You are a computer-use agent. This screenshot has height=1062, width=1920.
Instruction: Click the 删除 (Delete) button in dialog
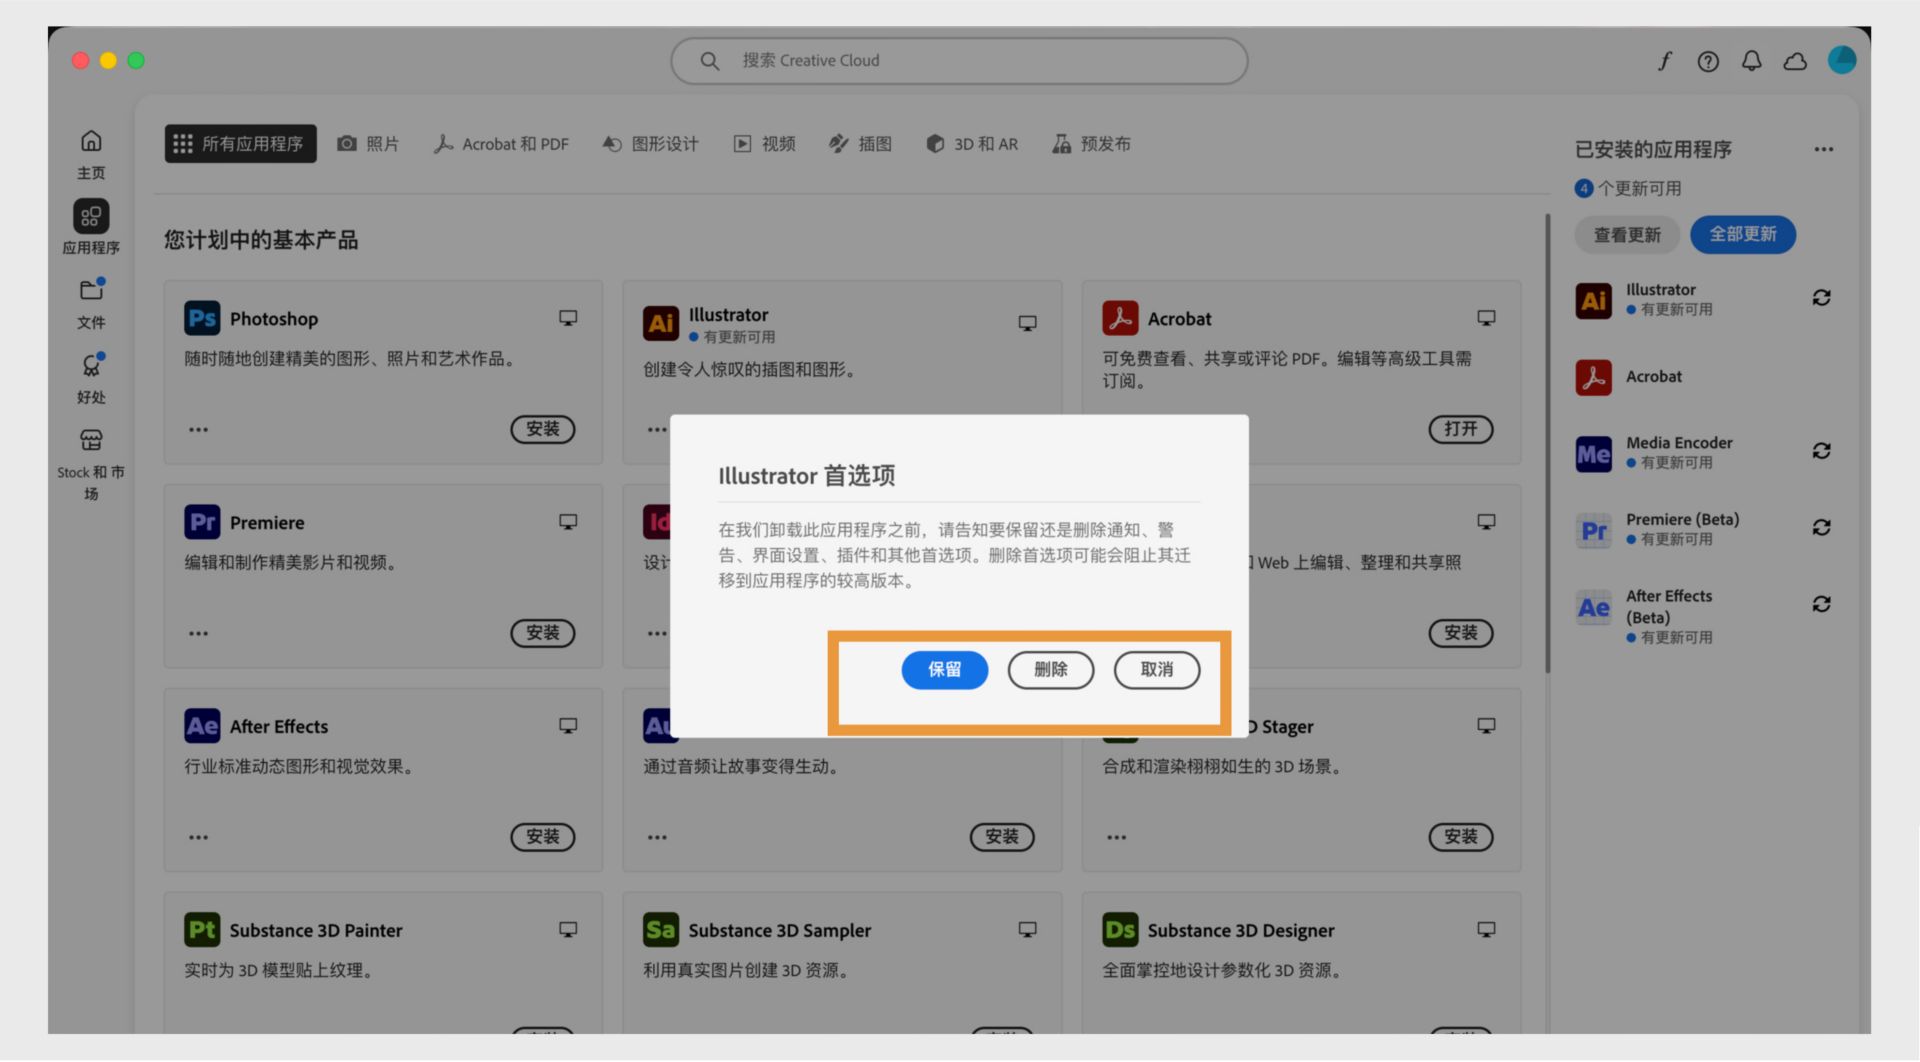point(1050,670)
